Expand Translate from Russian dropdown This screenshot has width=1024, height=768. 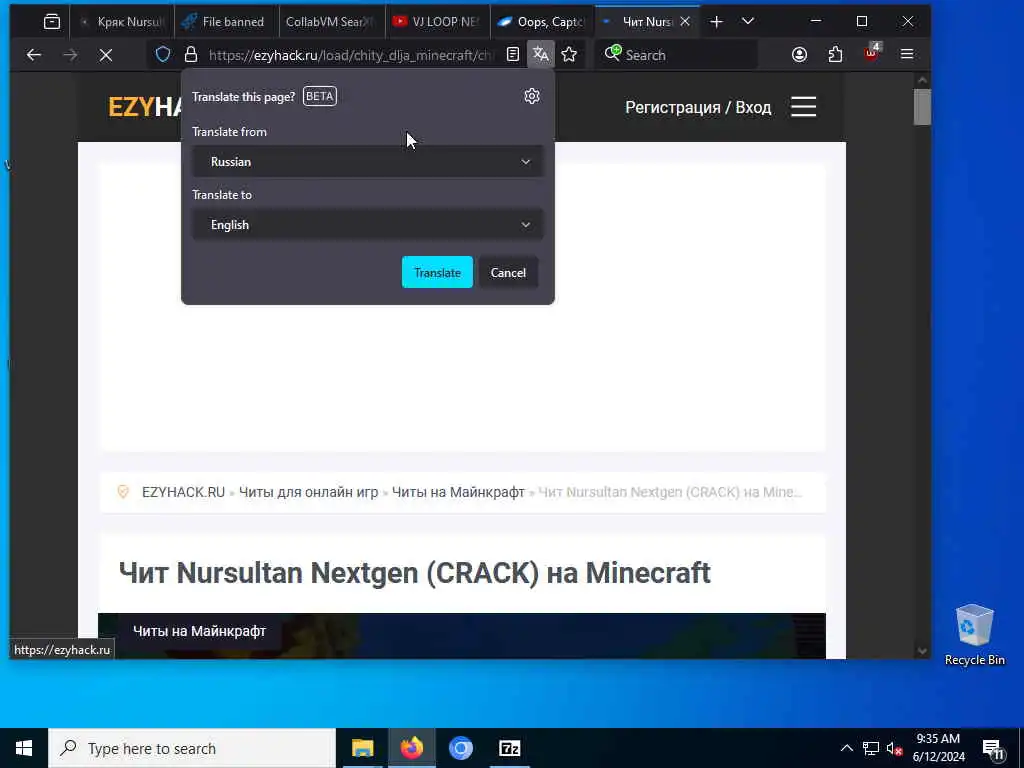(368, 161)
